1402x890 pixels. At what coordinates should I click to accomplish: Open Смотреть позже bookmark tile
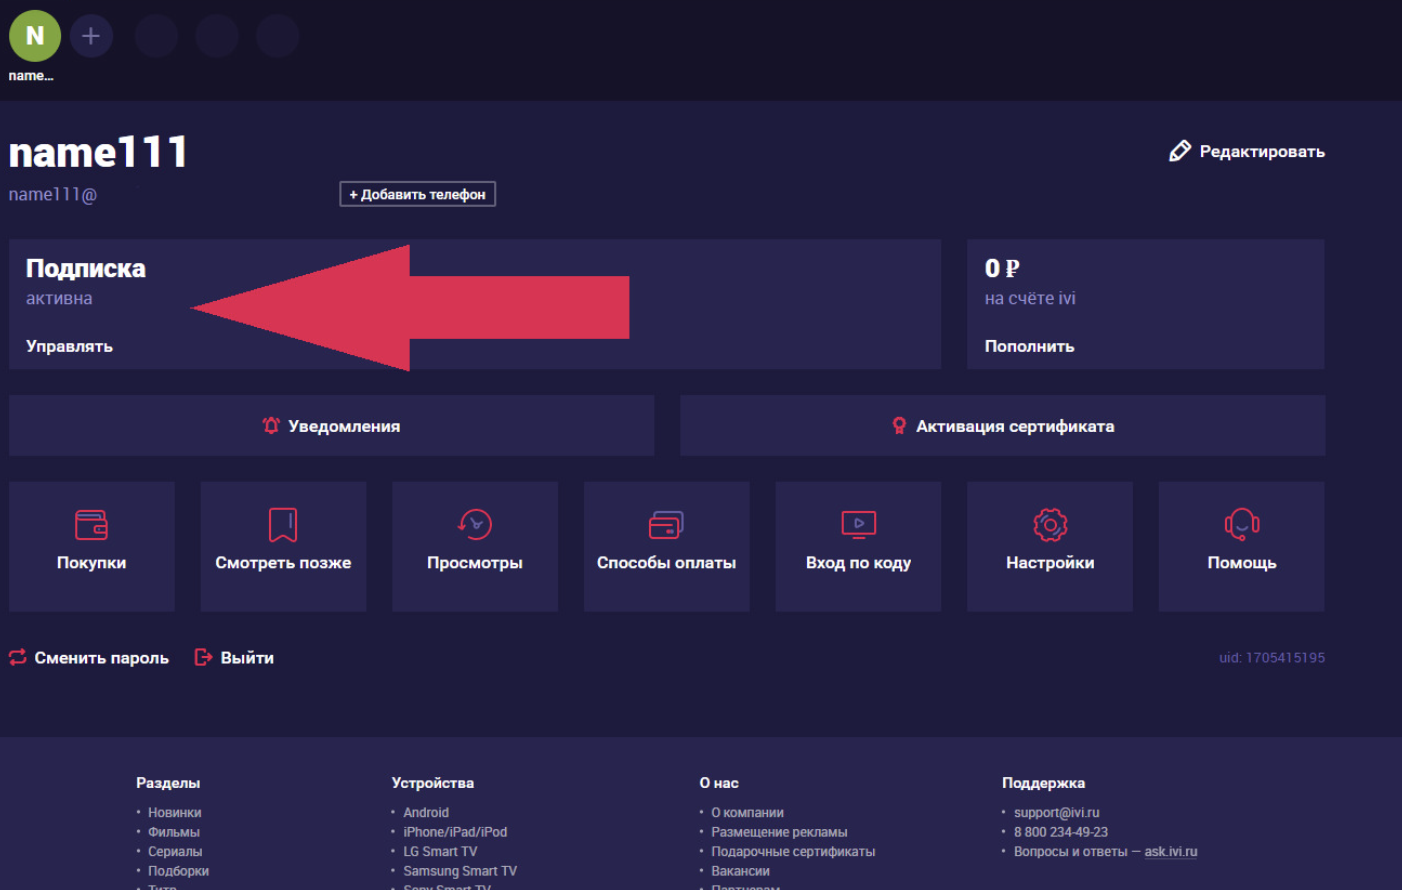tap(283, 546)
